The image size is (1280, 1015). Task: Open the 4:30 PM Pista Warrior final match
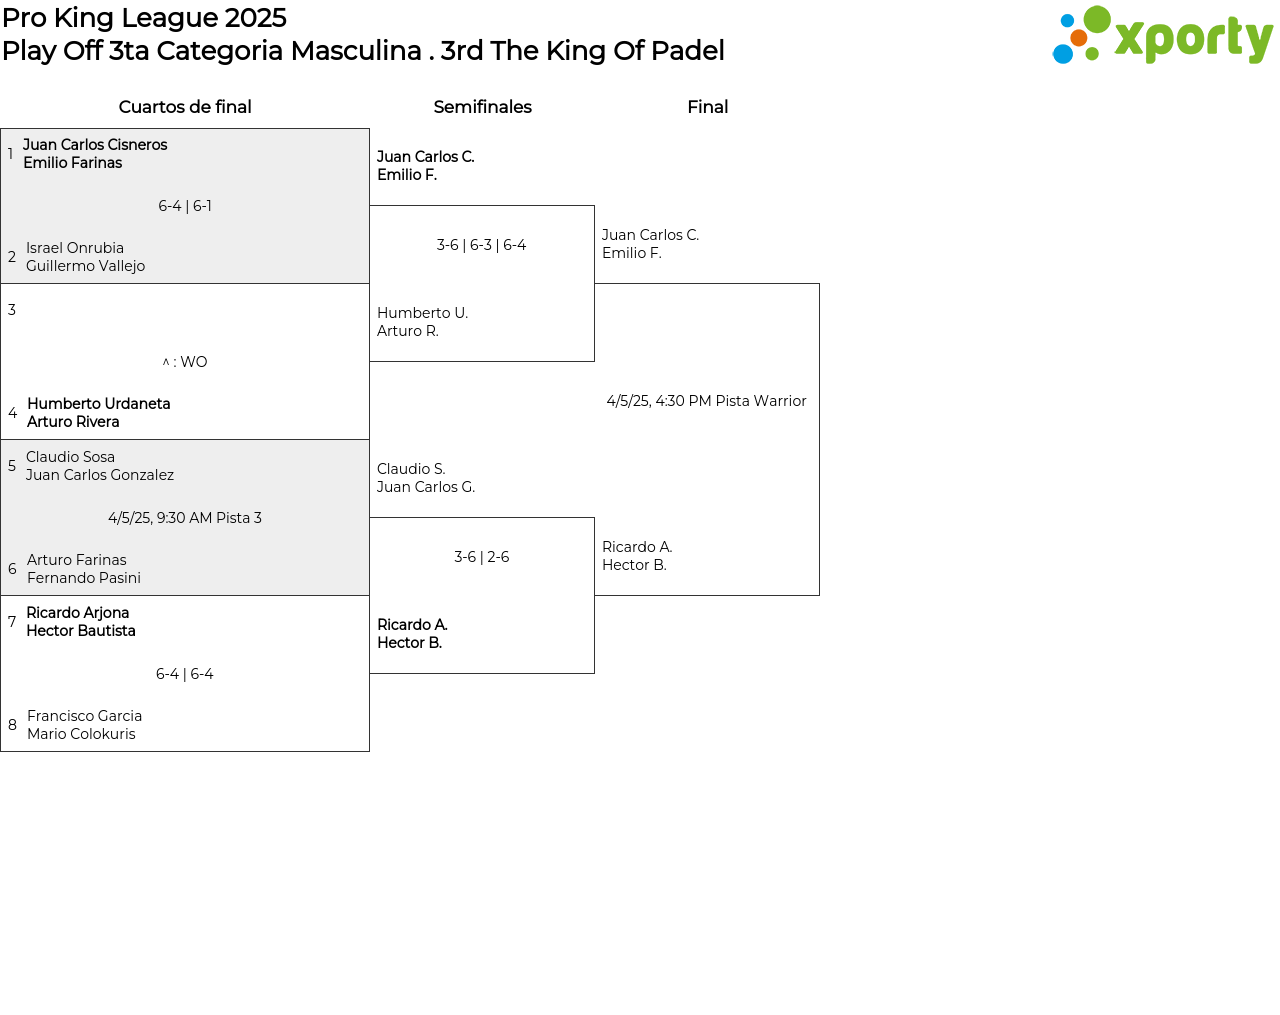[706, 401]
